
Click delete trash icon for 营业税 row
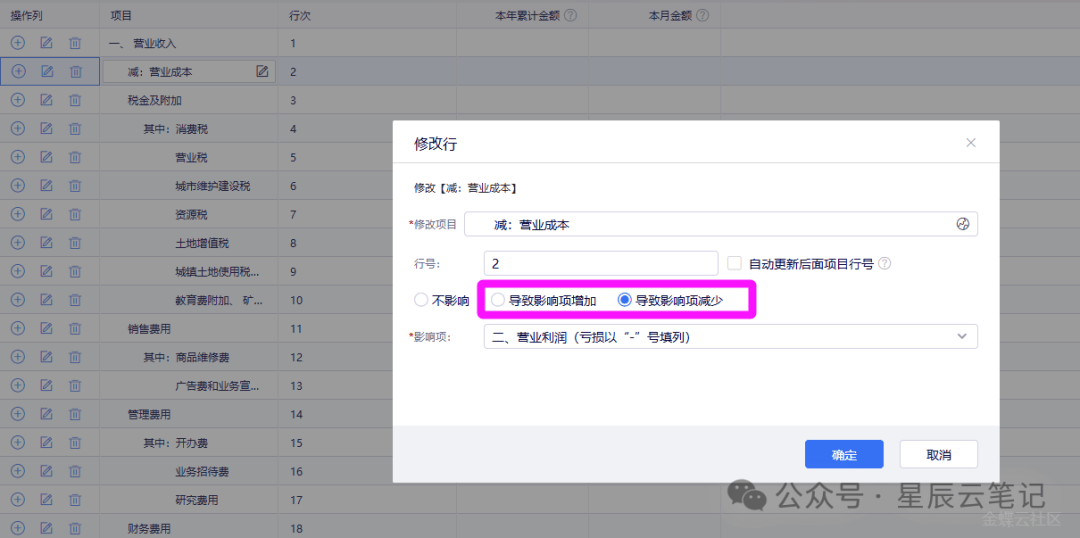75,157
